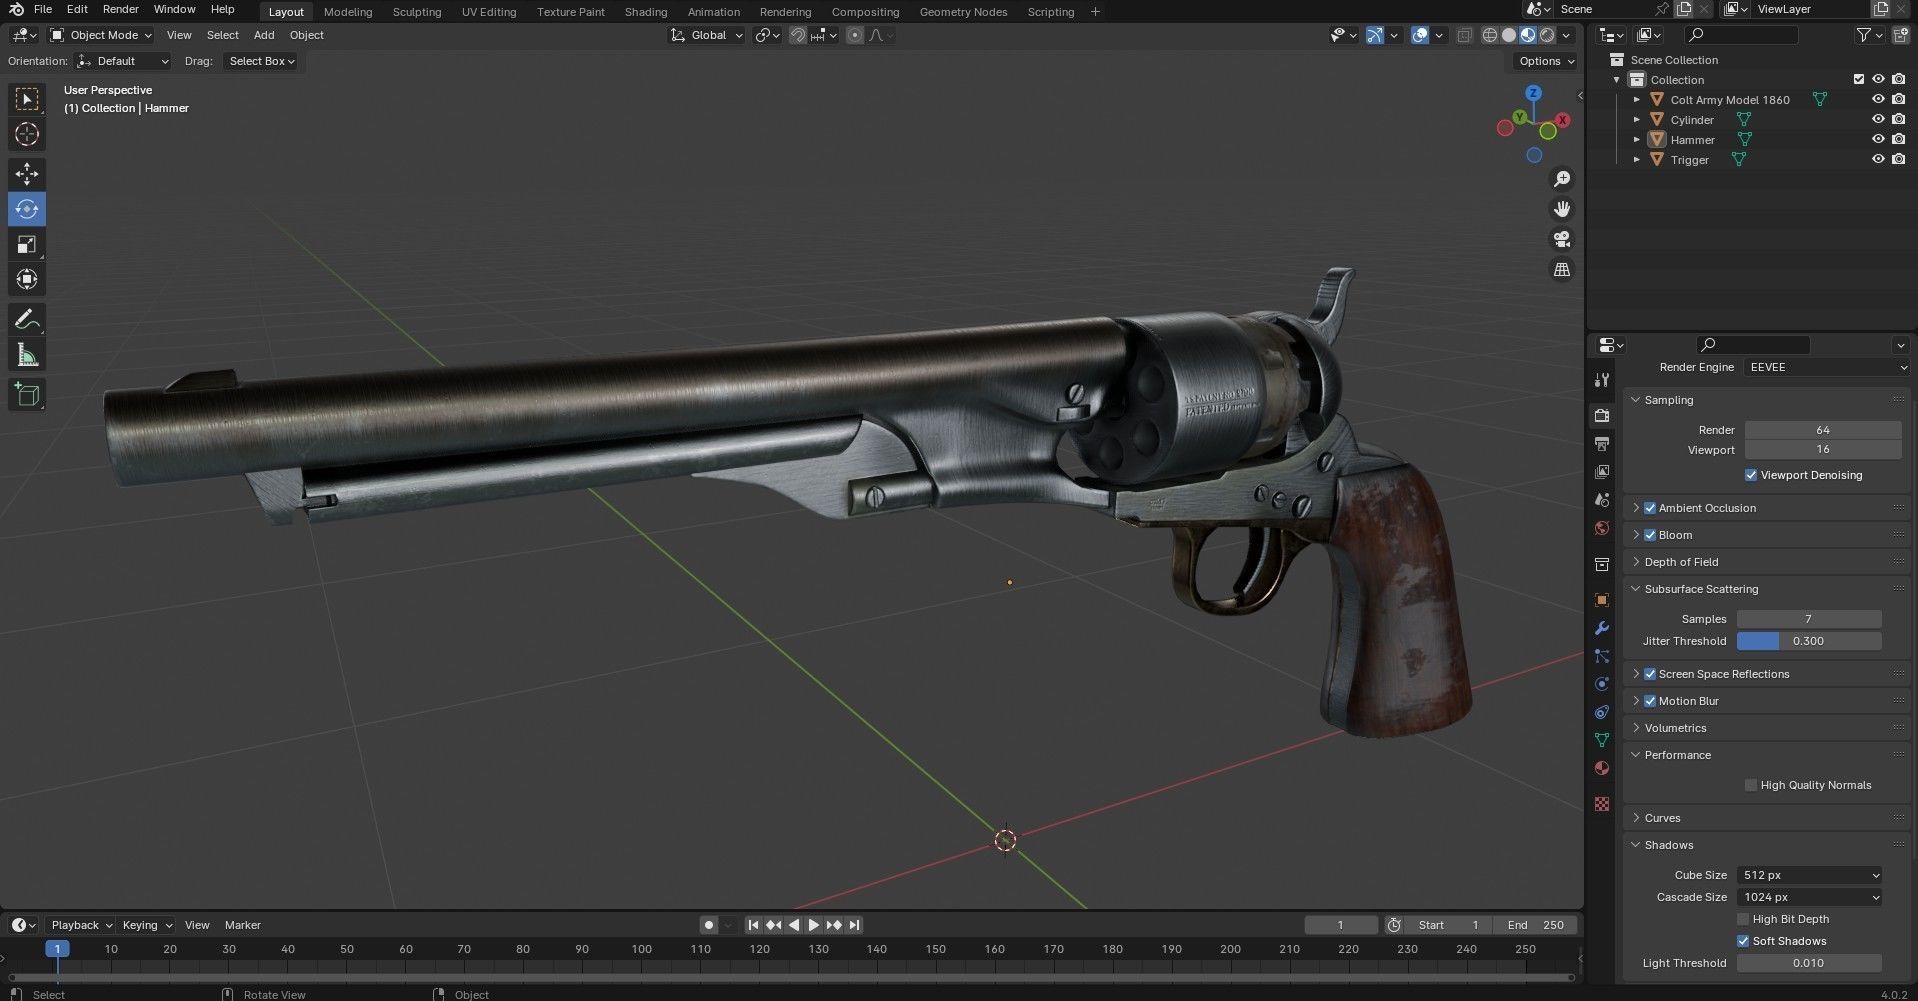Screen dimensions: 1918x1001
Task: Enable High Quality Normals
Action: (1751, 785)
